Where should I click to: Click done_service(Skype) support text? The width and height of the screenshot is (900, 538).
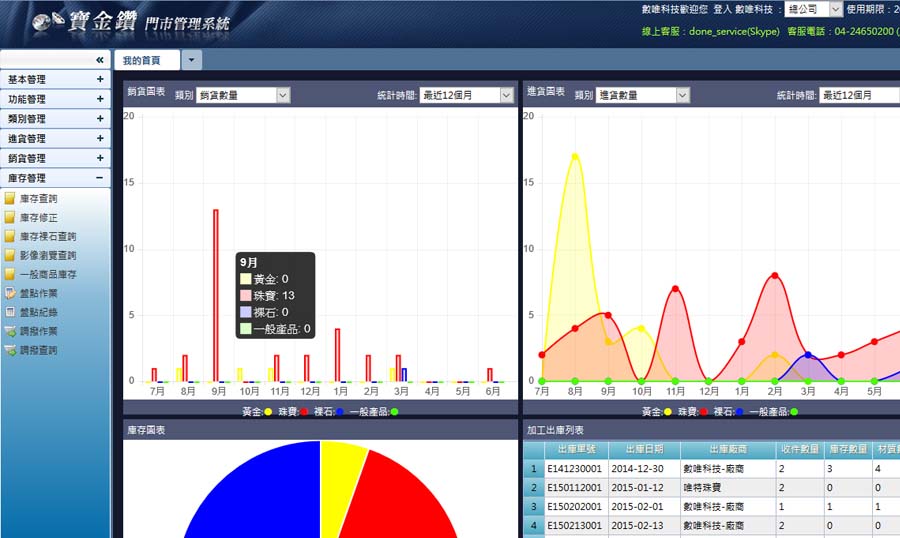point(734,32)
